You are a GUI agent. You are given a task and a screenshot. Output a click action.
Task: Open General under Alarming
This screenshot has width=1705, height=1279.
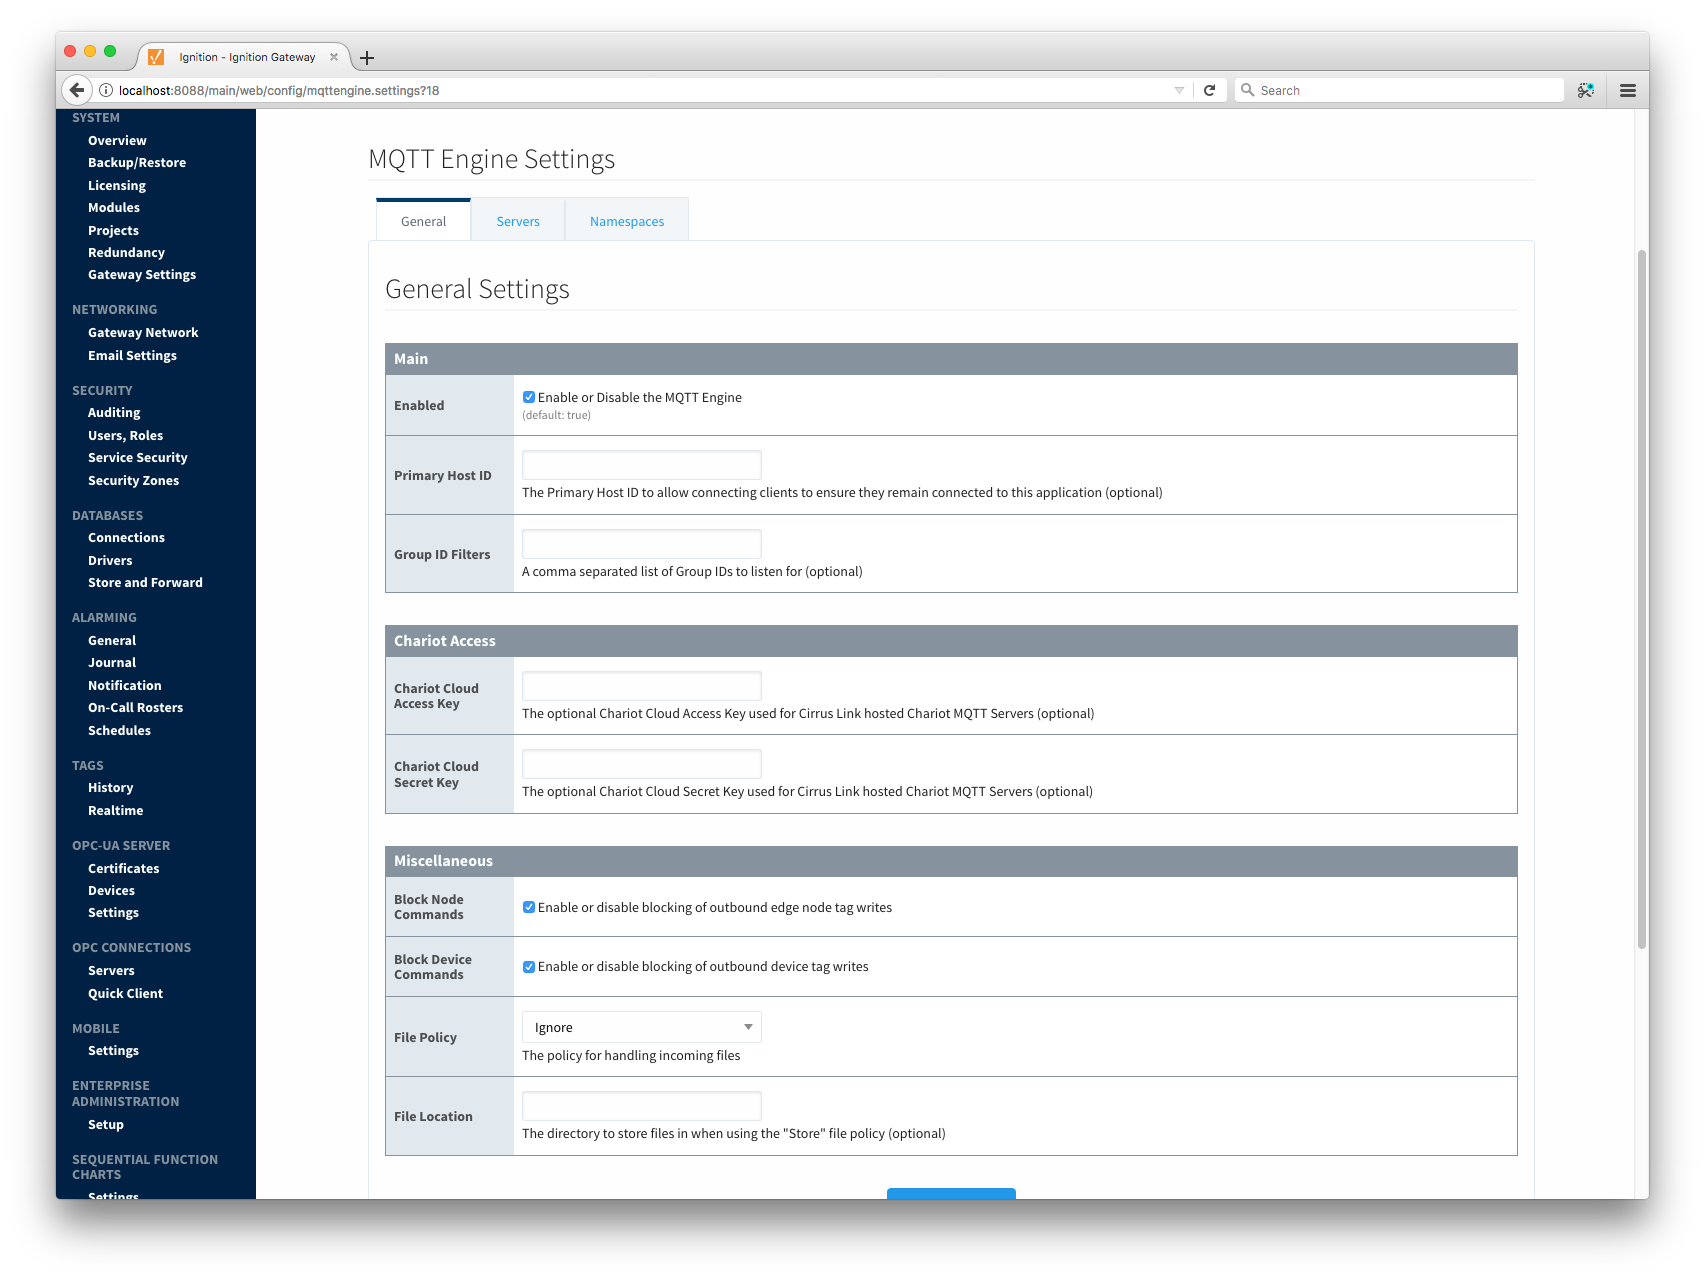[x=112, y=641]
